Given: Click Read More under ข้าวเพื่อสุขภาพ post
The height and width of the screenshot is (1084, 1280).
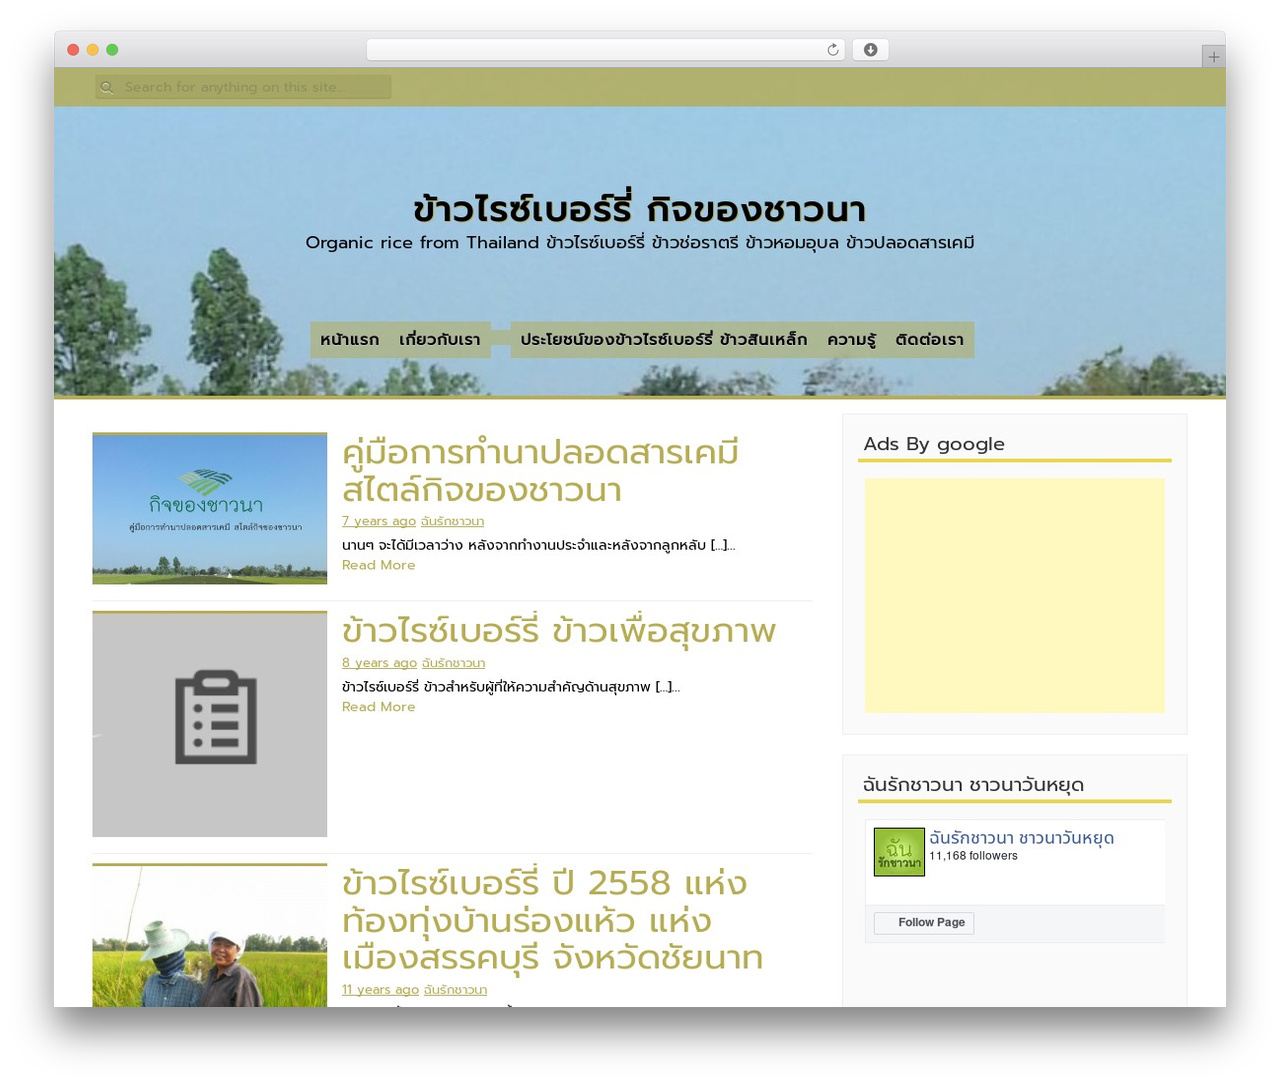Looking at the screenshot, I should [x=378, y=707].
